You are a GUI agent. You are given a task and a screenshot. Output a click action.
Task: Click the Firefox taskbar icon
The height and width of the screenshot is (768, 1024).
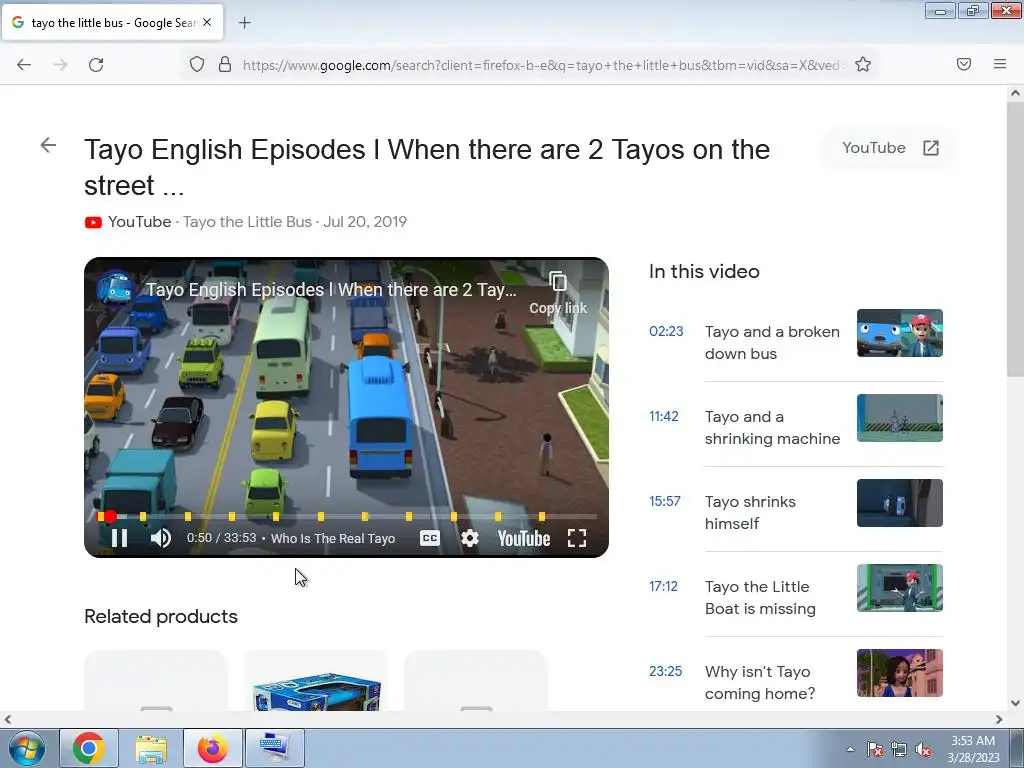pyautogui.click(x=213, y=748)
